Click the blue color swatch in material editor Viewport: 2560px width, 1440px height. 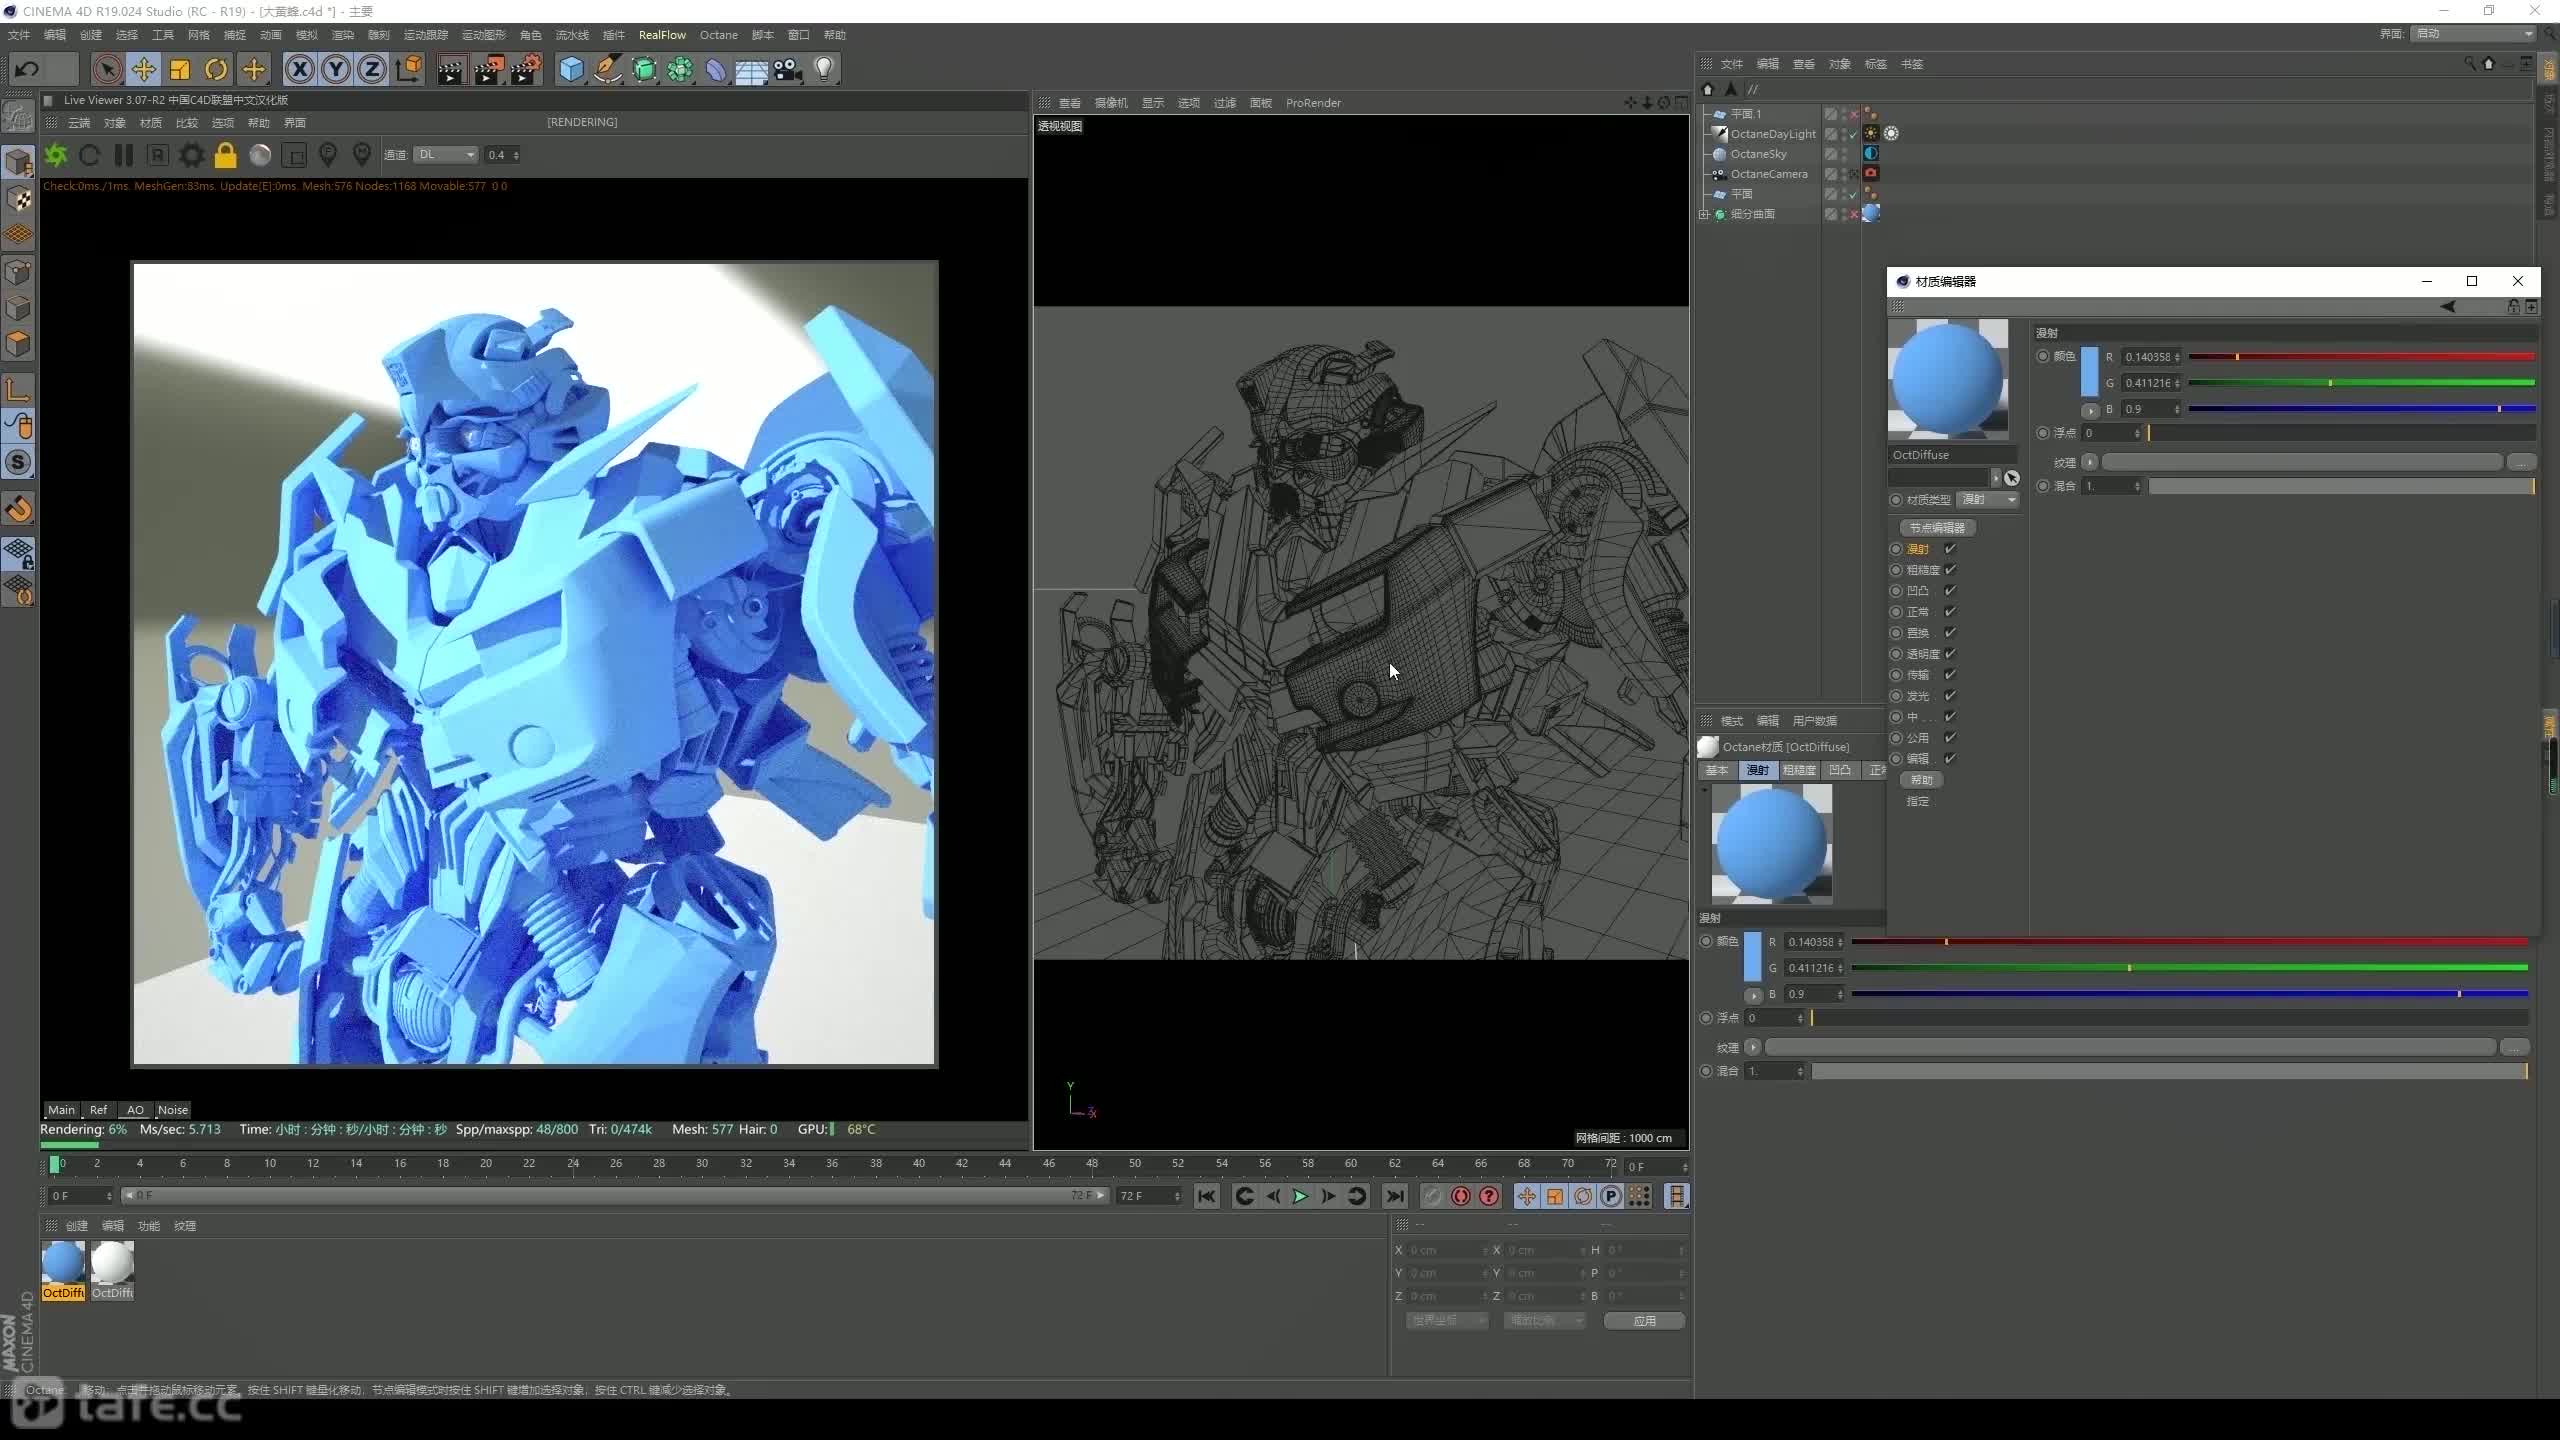point(2089,371)
